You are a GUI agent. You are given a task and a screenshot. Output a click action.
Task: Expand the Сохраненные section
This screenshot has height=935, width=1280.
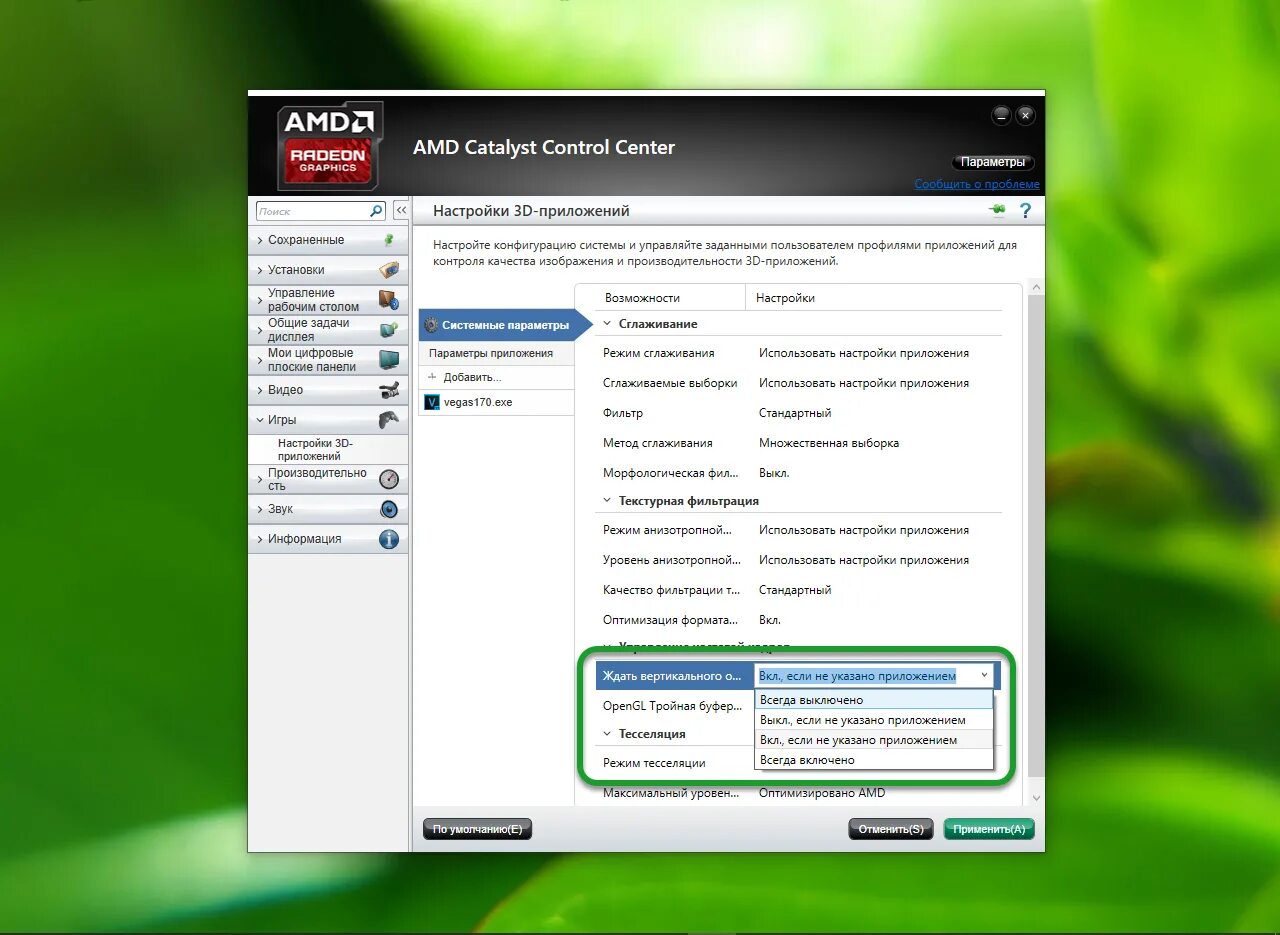click(260, 240)
